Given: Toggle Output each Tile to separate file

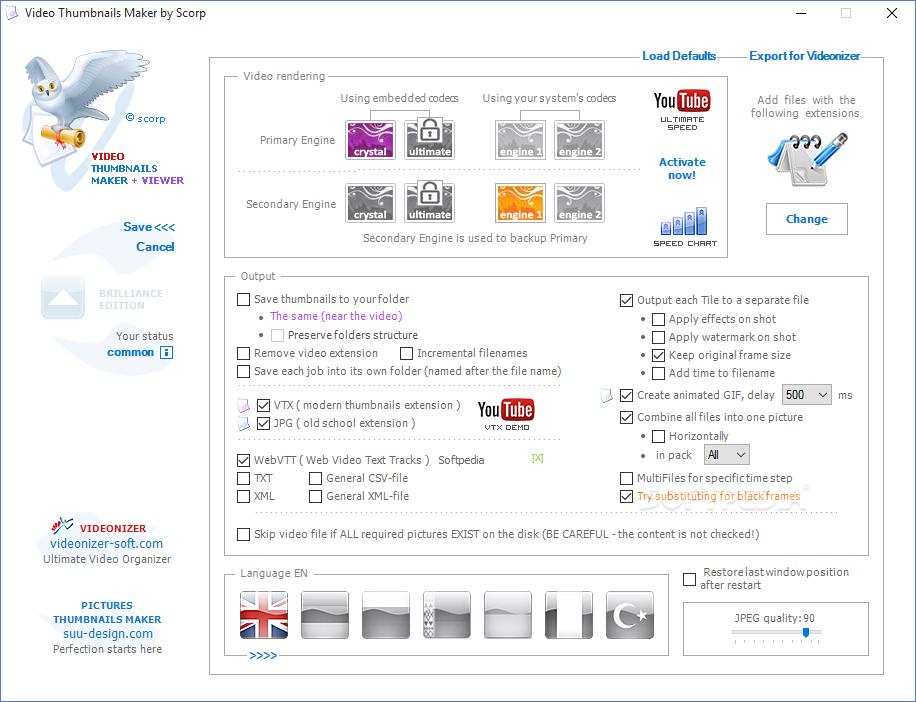Looking at the screenshot, I should tap(626, 300).
